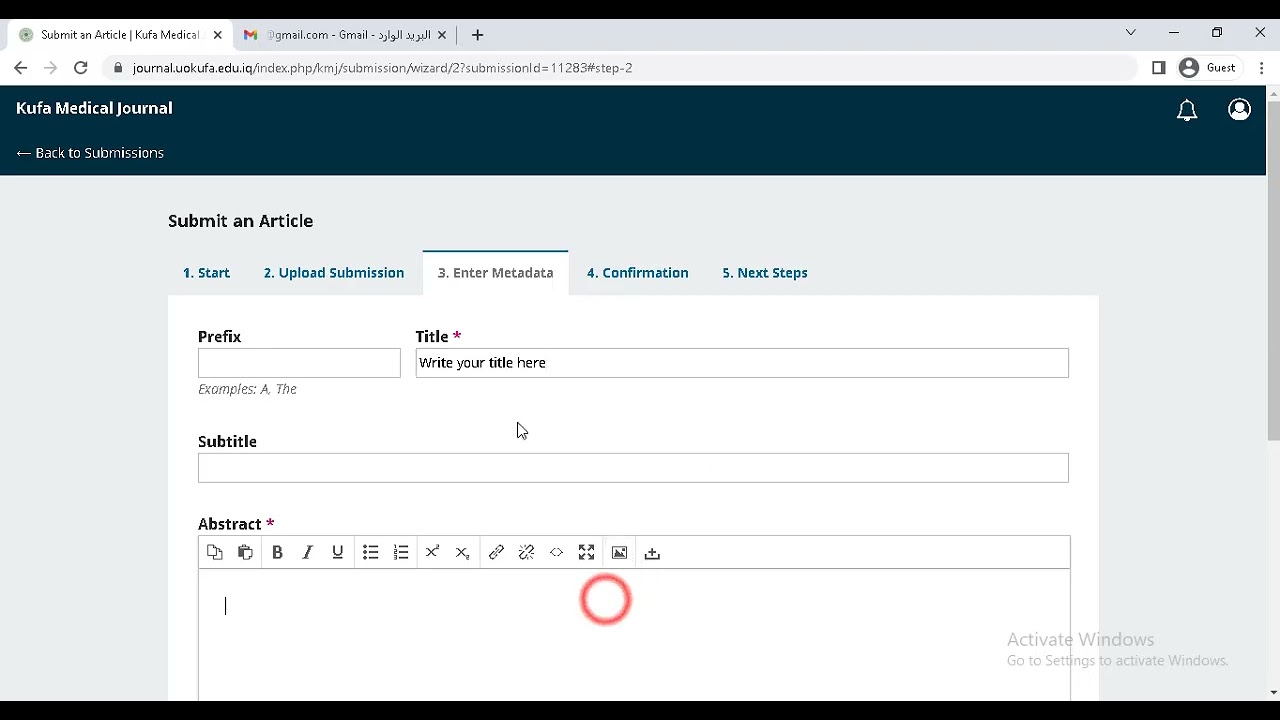The width and height of the screenshot is (1280, 720).
Task: Click the Kufa Medical Journal header link
Action: click(x=94, y=108)
